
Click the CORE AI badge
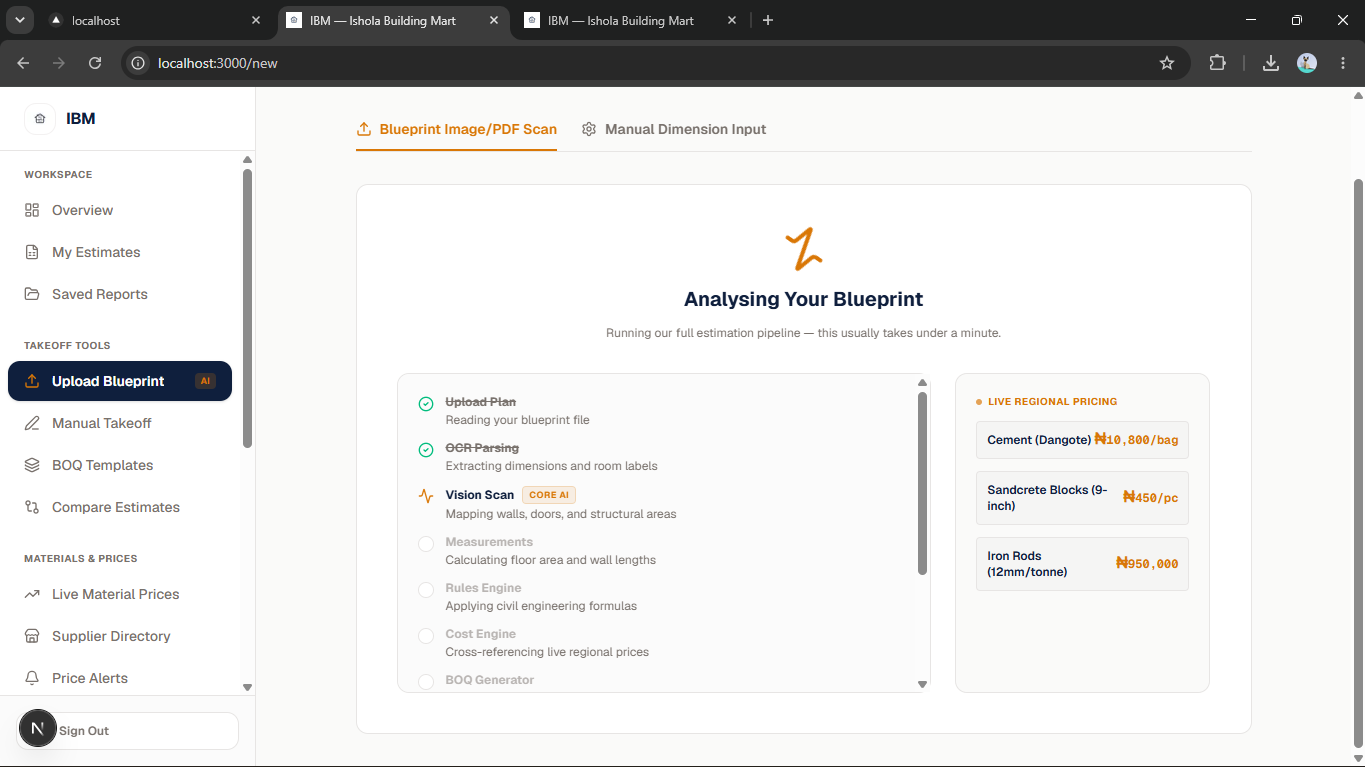pyautogui.click(x=549, y=495)
